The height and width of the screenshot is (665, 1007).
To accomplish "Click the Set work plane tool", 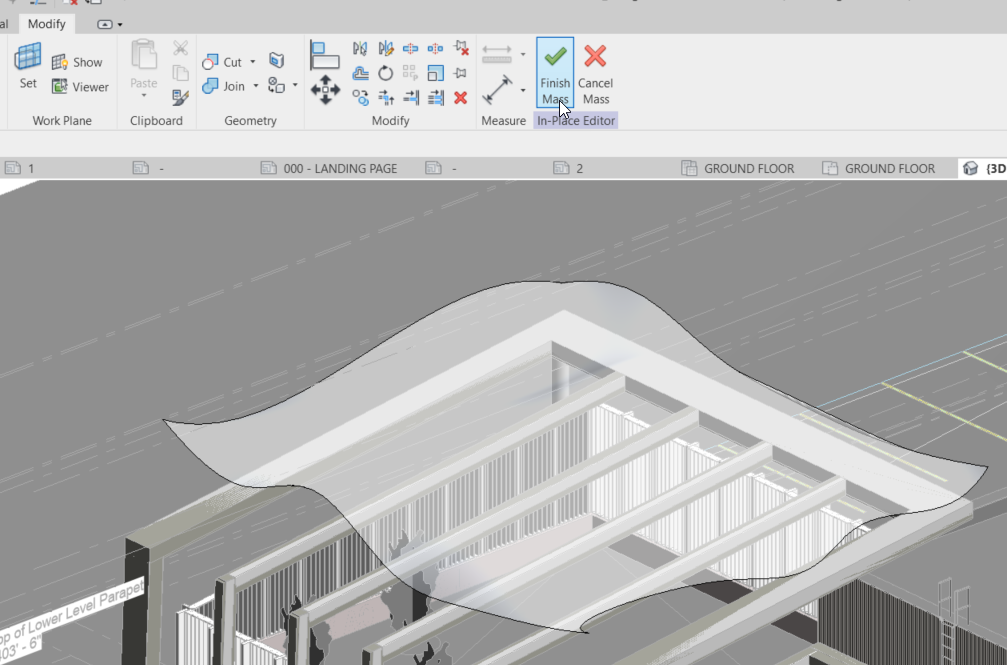I will click(28, 66).
